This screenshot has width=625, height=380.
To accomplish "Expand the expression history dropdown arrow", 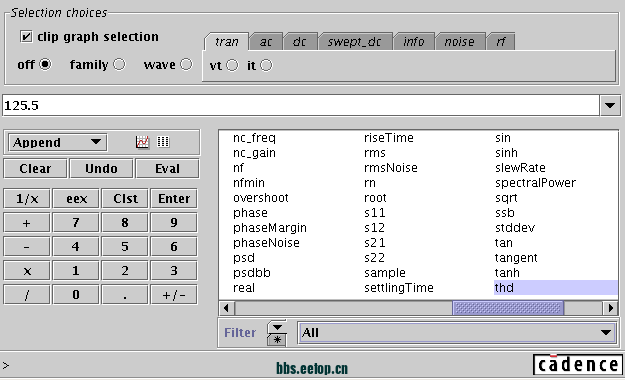I will click(610, 106).
